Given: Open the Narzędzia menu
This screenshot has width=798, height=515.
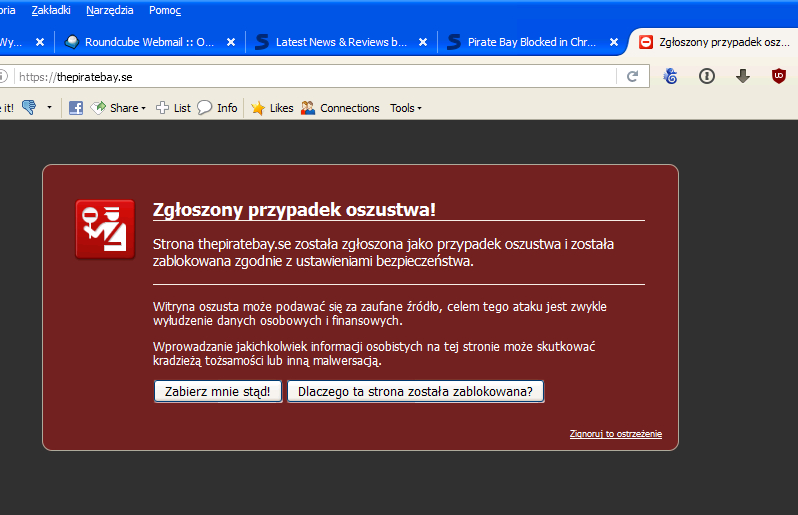Looking at the screenshot, I should click(109, 10).
